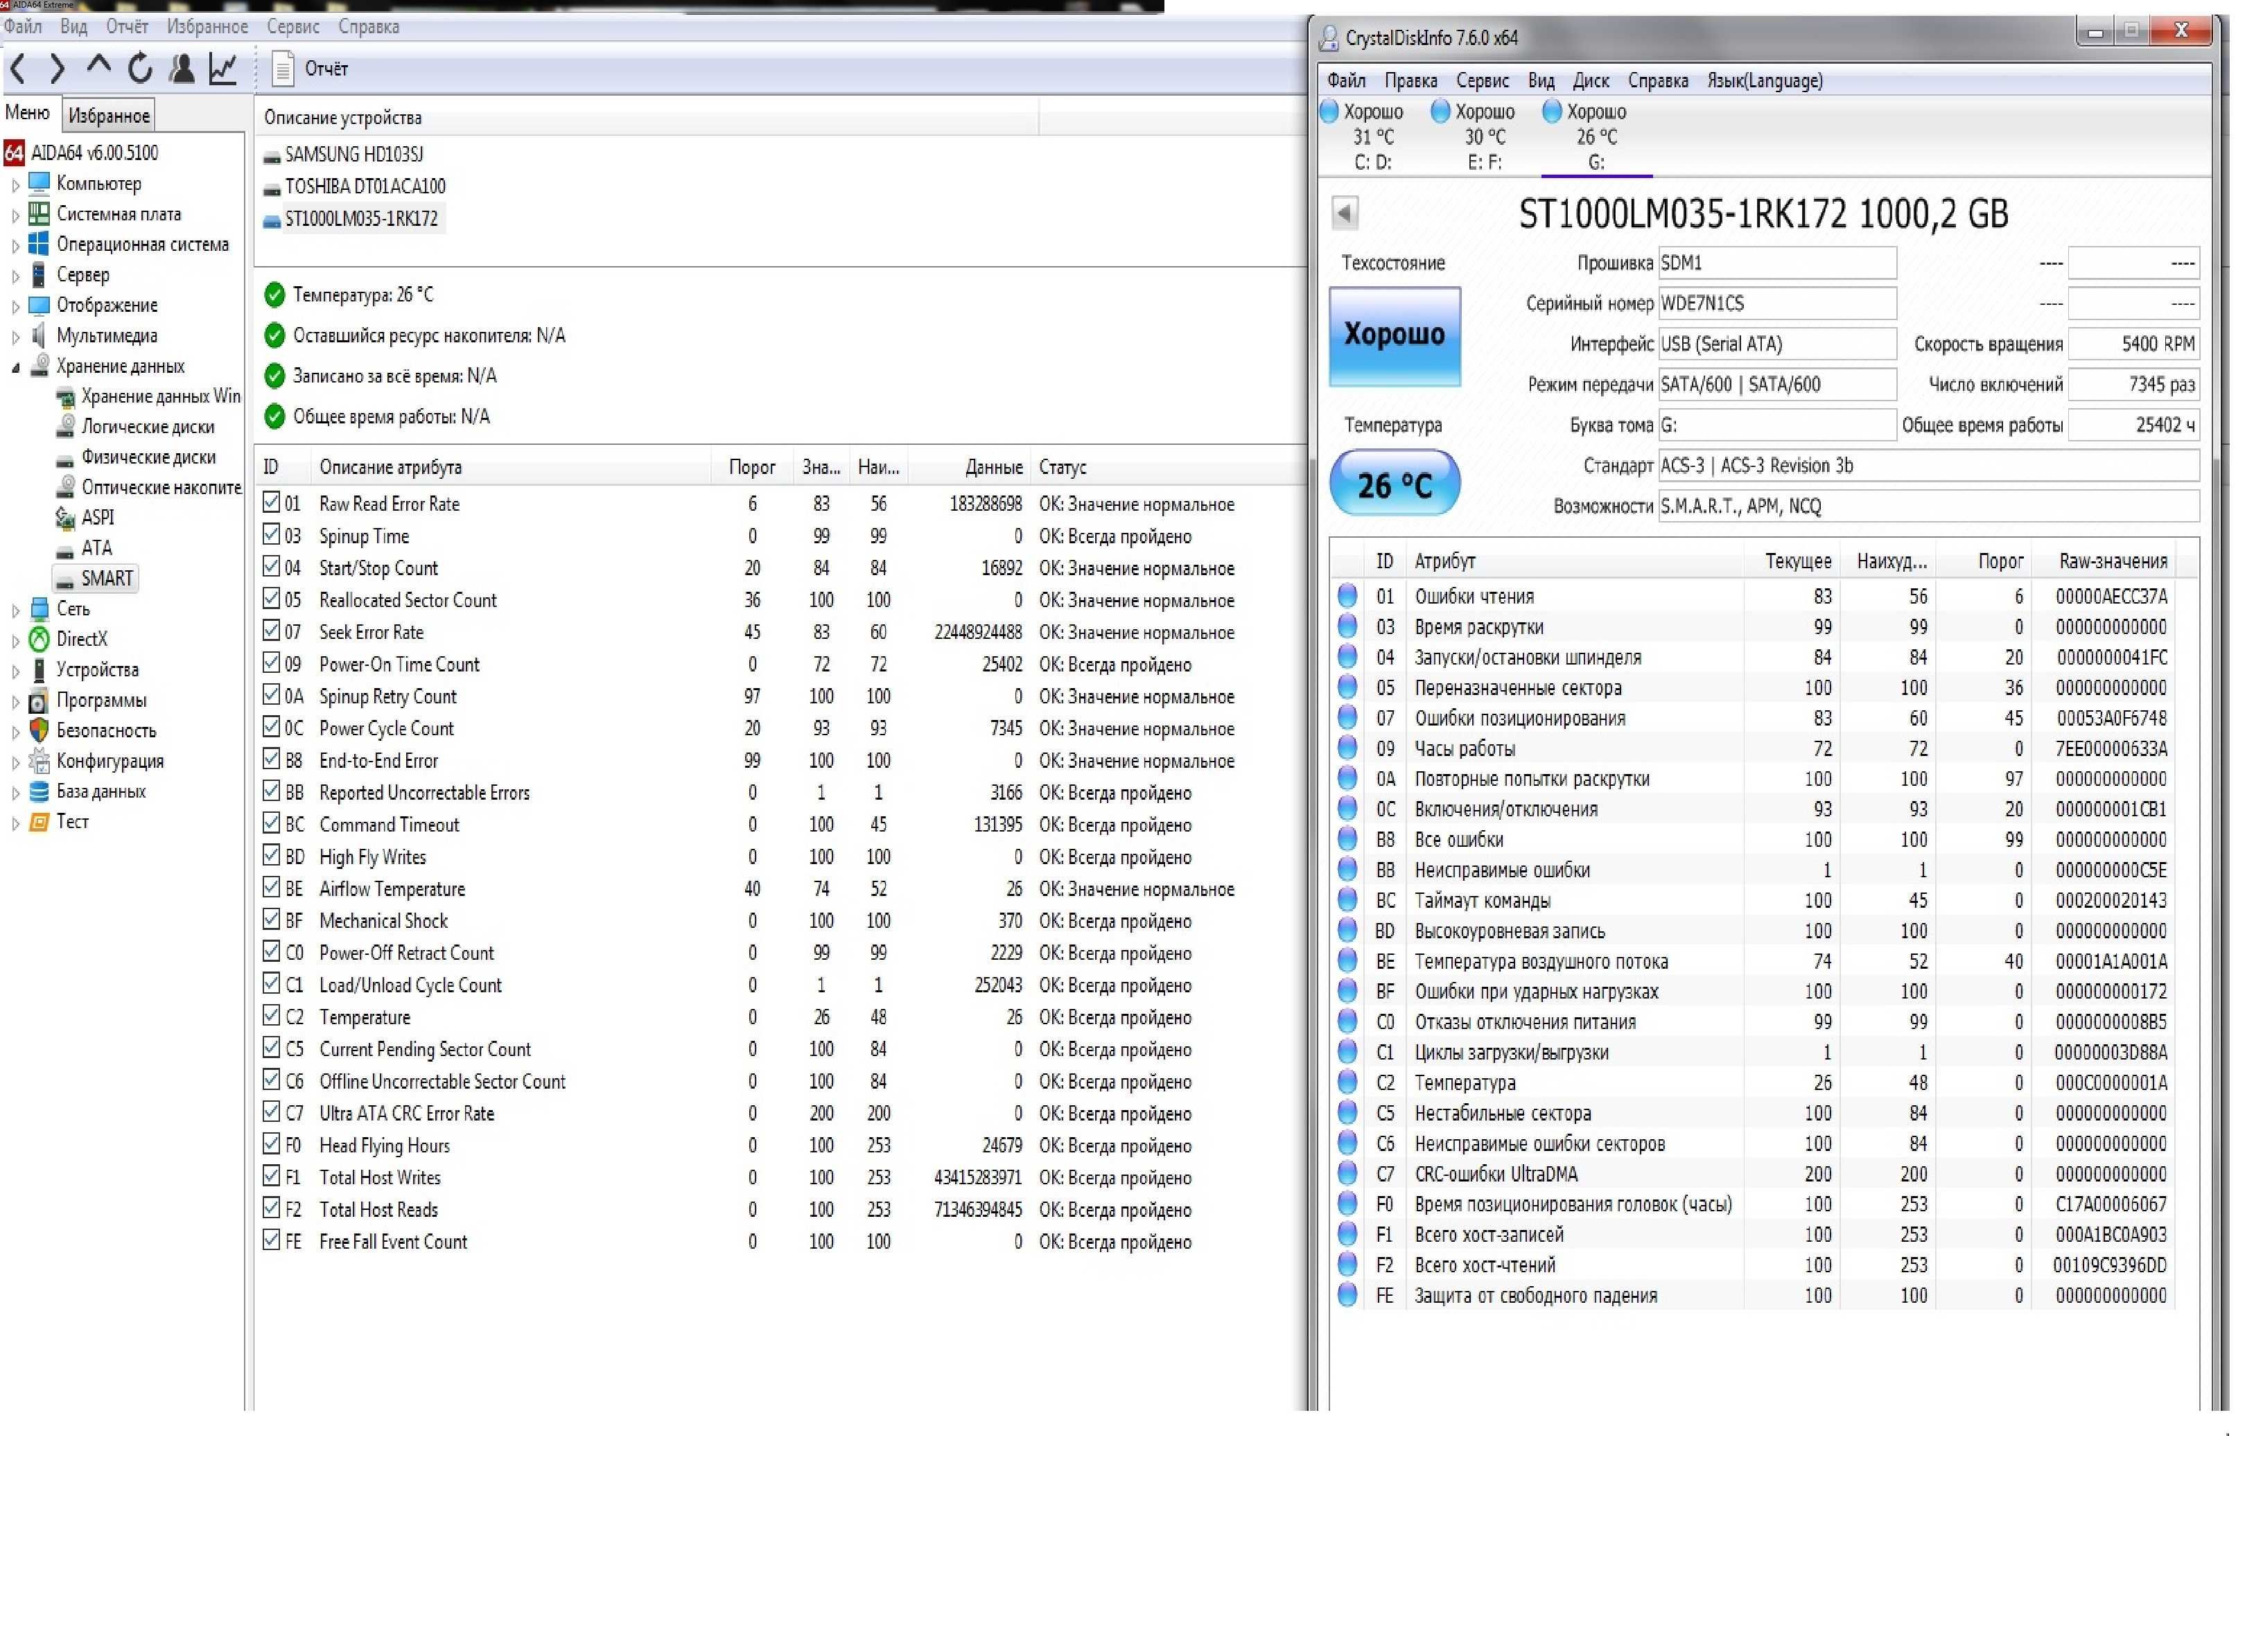Click the previous-disk arrow in CrystalDiskInfo

1344,212
